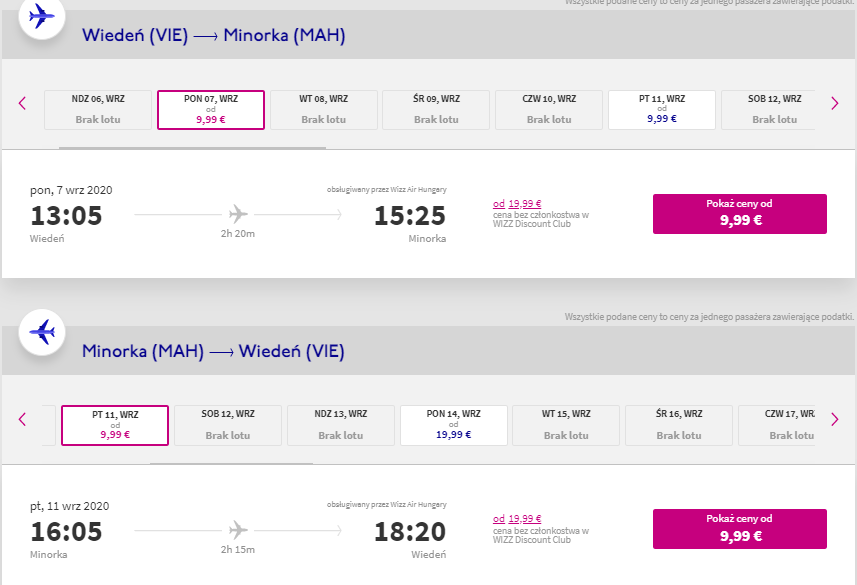Show later return dates with right arrow
The height and width of the screenshot is (585, 857).
point(835,419)
